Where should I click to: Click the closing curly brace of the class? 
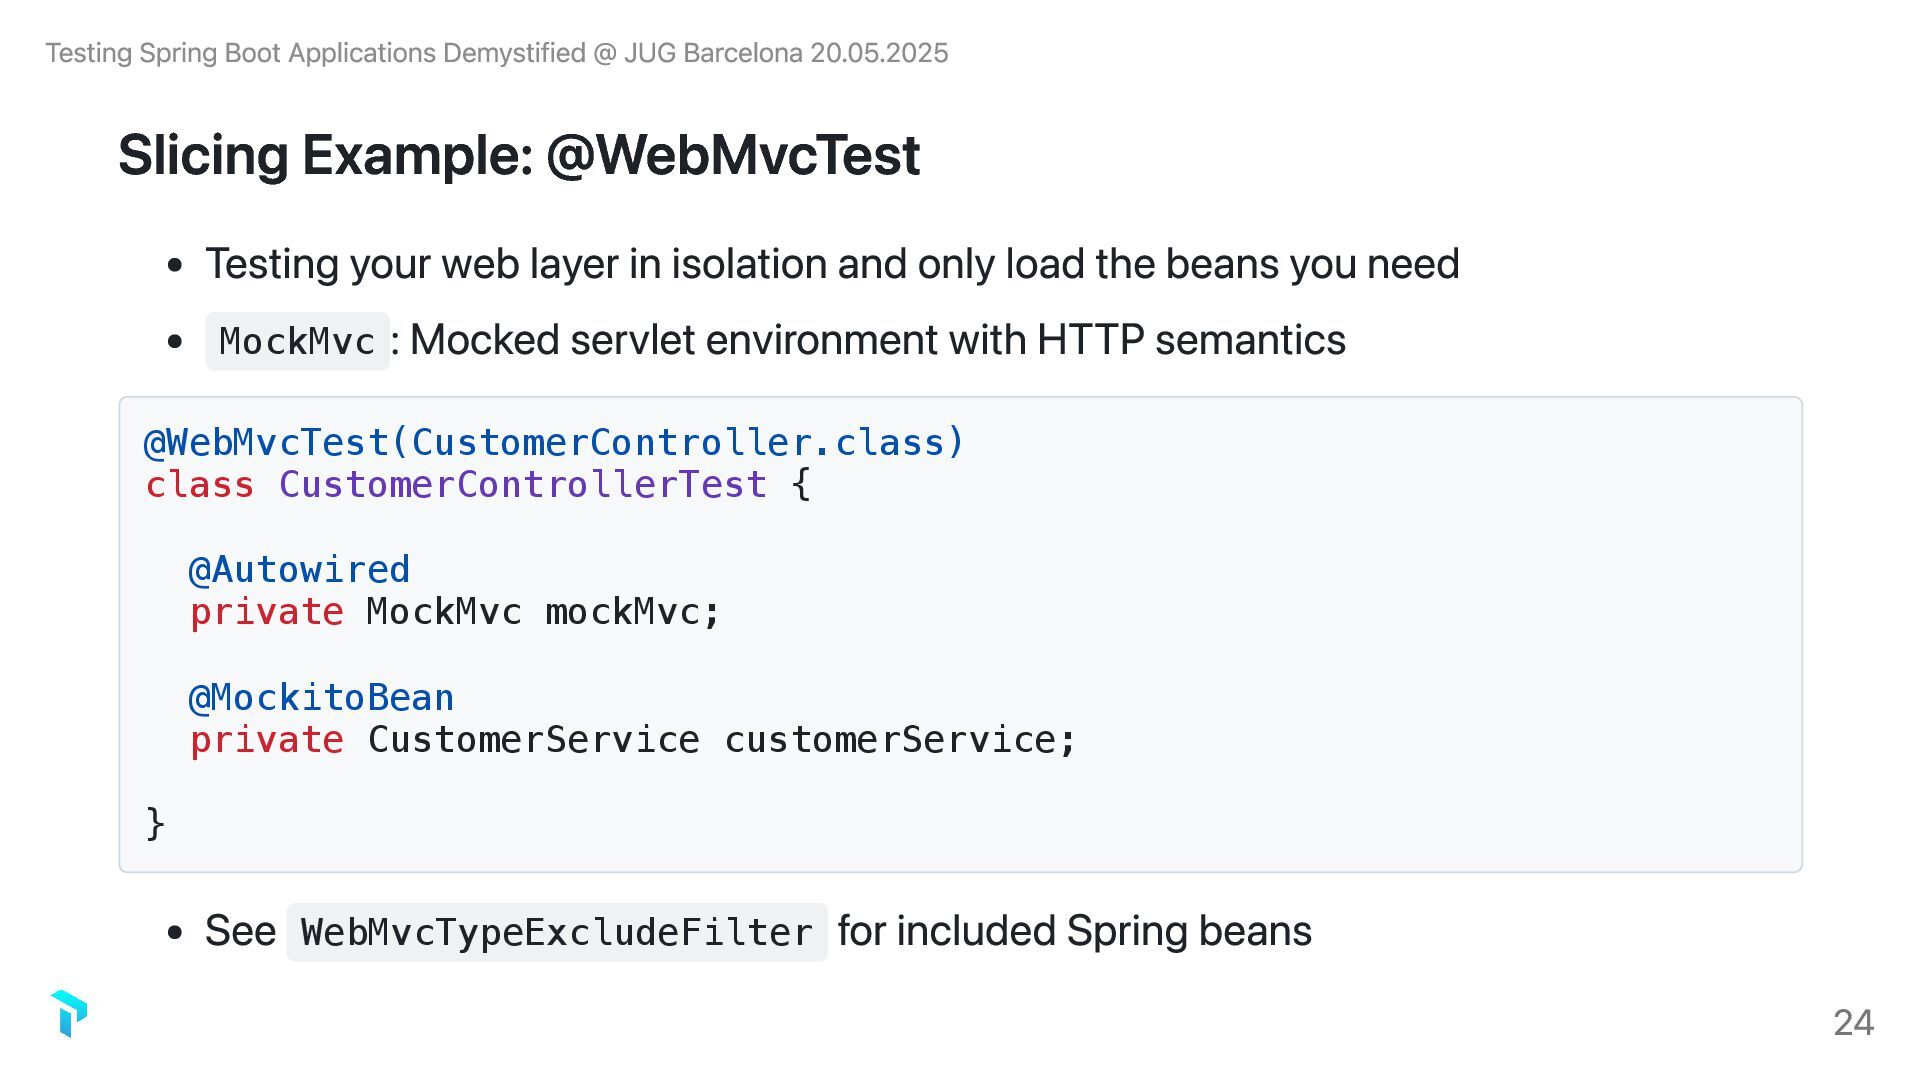pos(155,824)
